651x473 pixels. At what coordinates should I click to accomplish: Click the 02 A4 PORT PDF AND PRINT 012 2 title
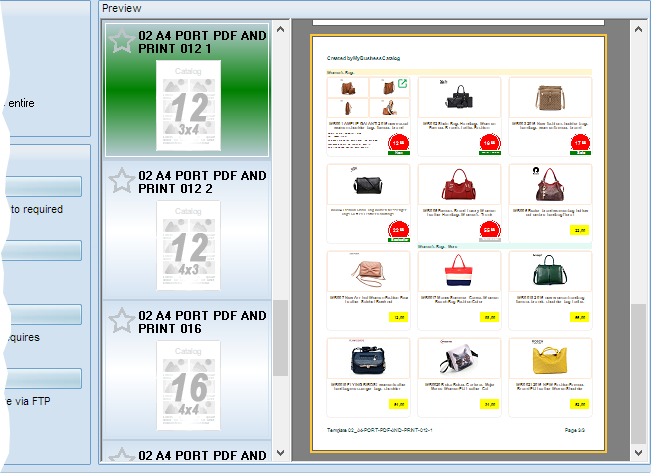pos(202,182)
